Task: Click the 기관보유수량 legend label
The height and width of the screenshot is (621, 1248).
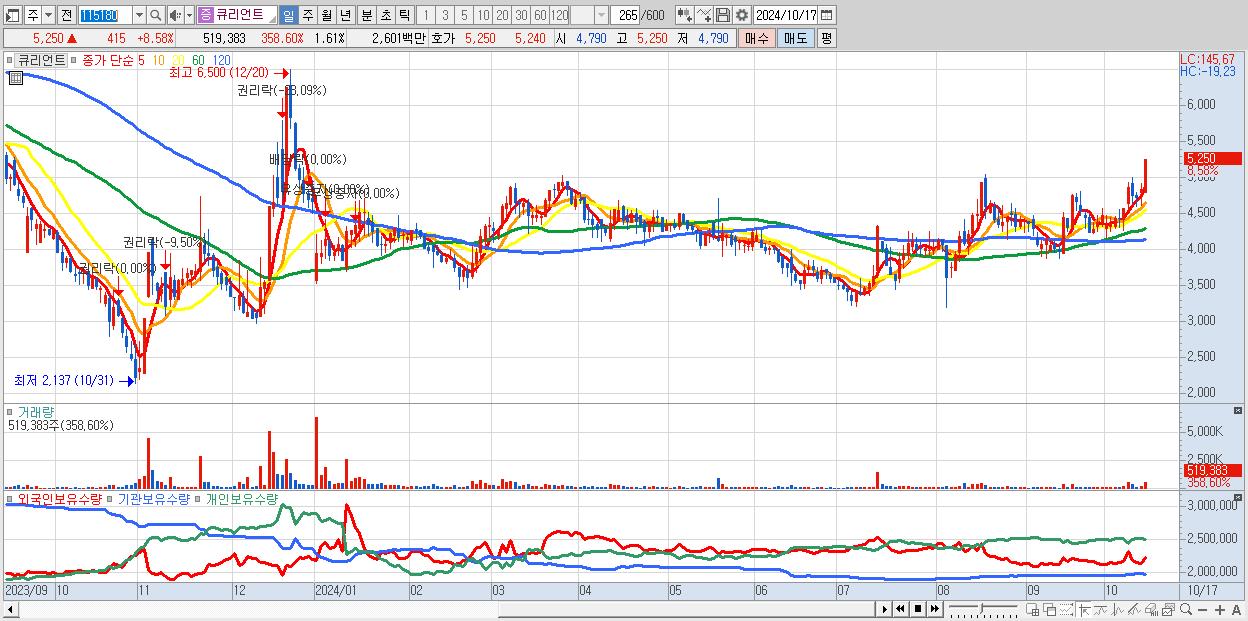Action: (153, 498)
